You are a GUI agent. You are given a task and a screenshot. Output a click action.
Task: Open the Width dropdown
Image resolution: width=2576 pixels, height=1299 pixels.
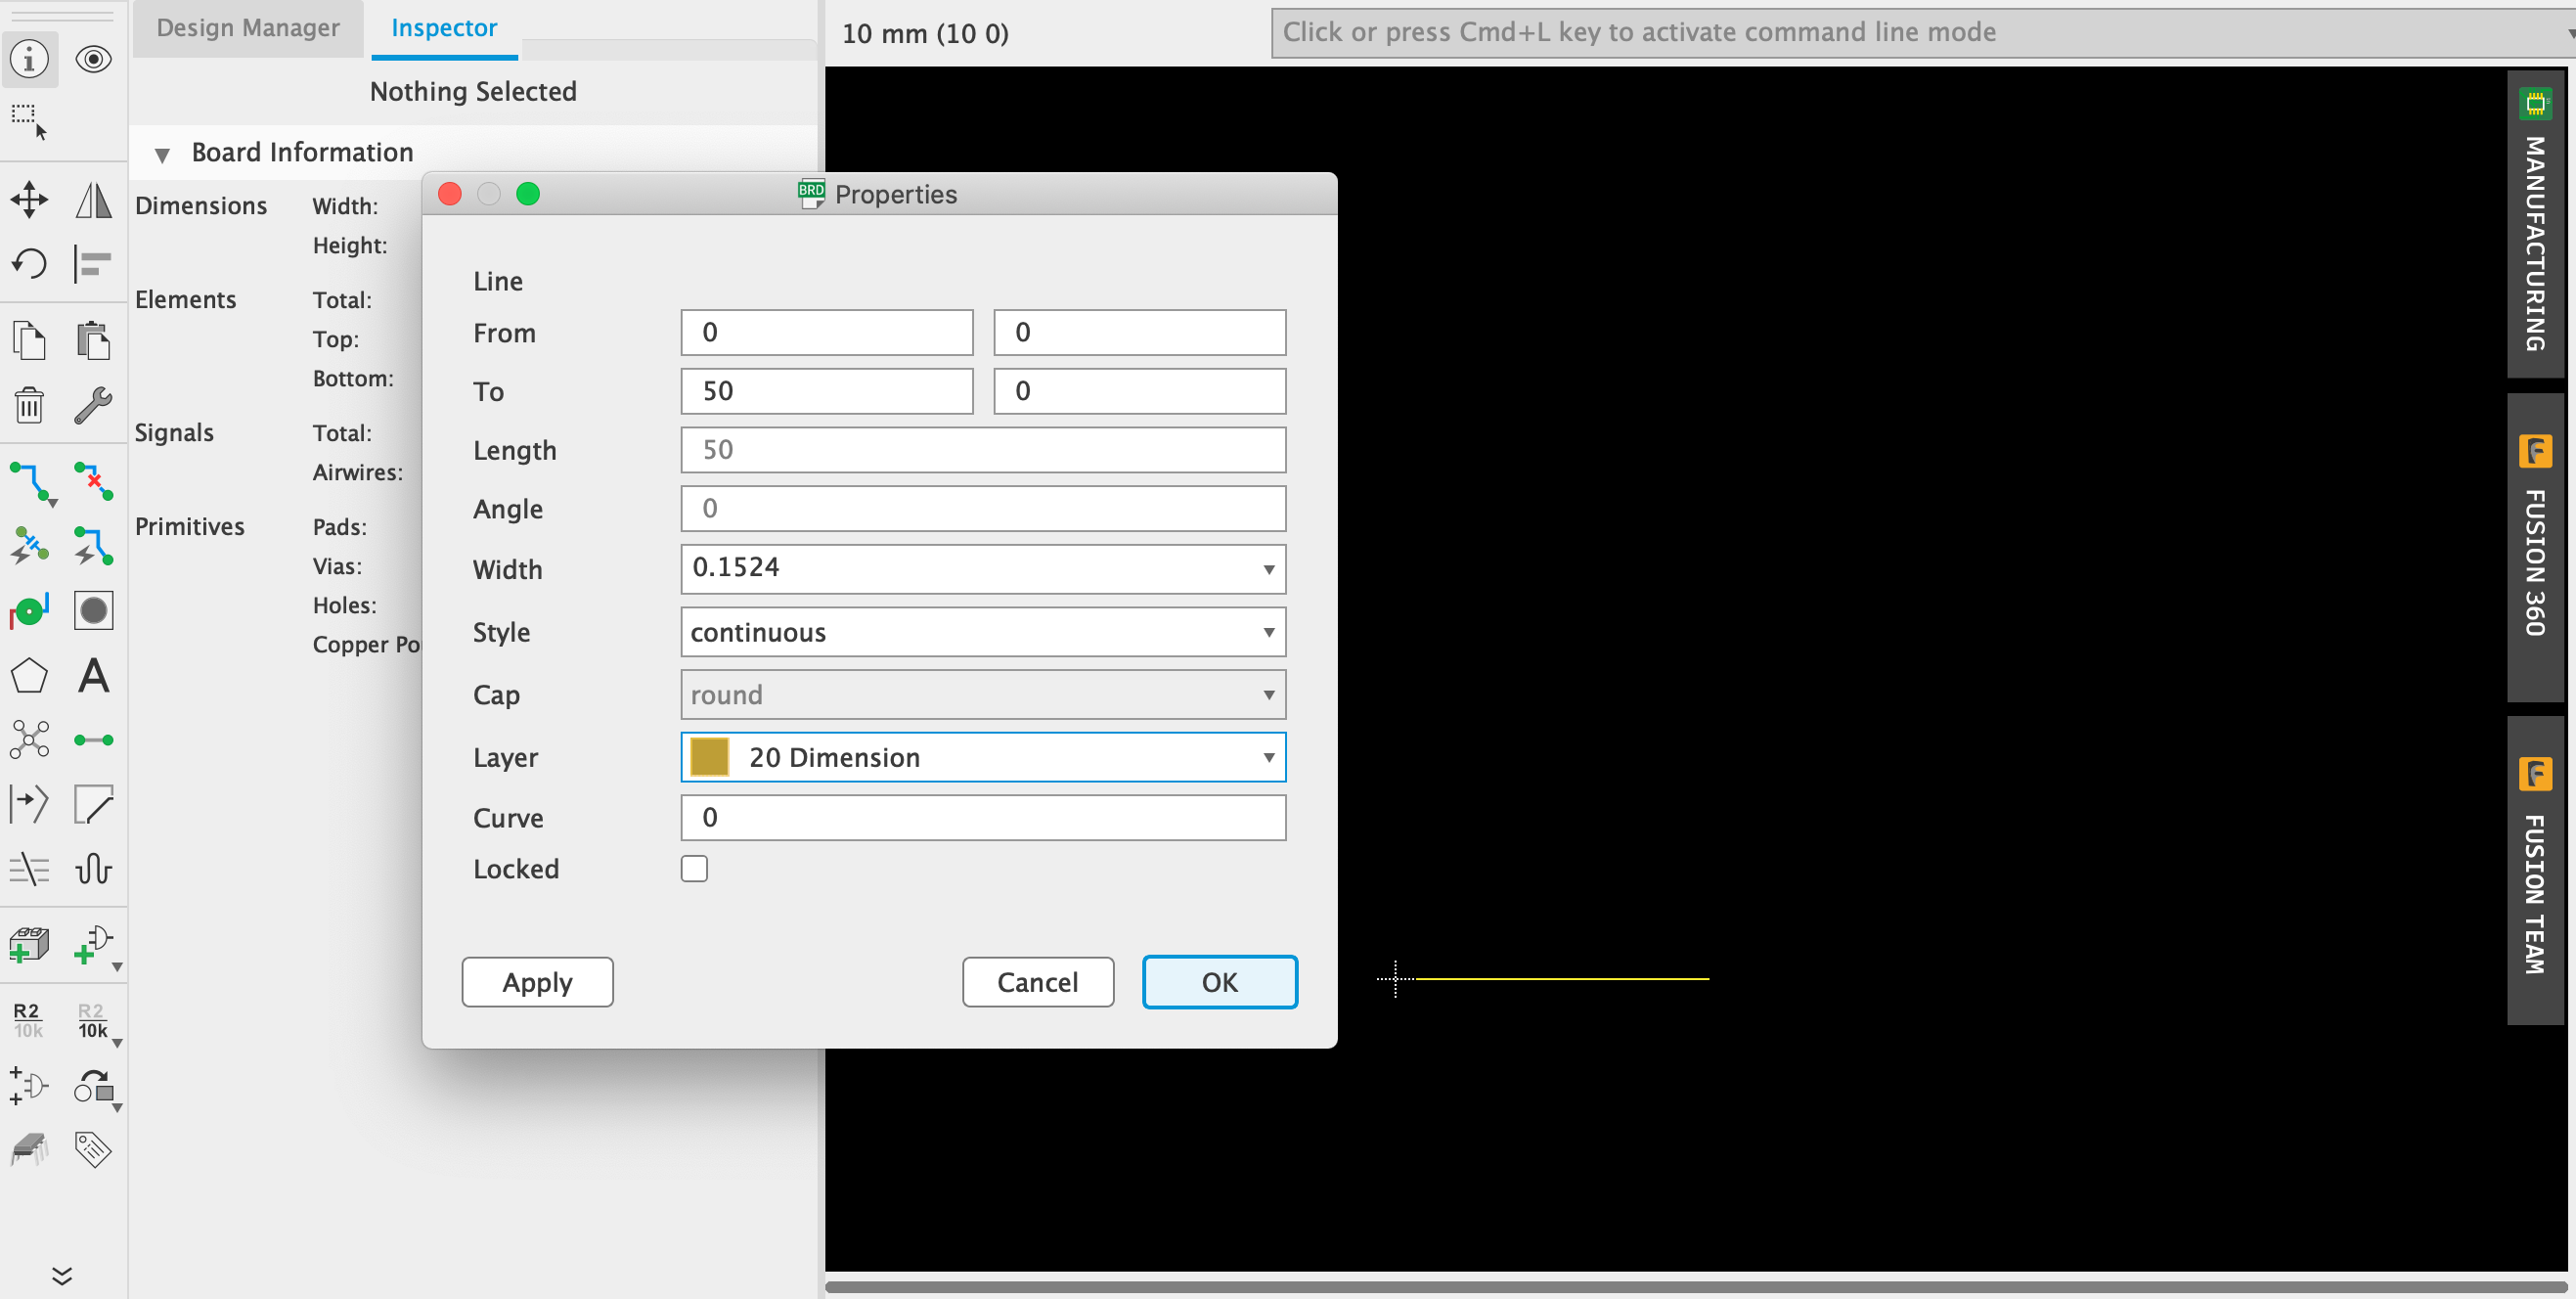coord(1267,568)
